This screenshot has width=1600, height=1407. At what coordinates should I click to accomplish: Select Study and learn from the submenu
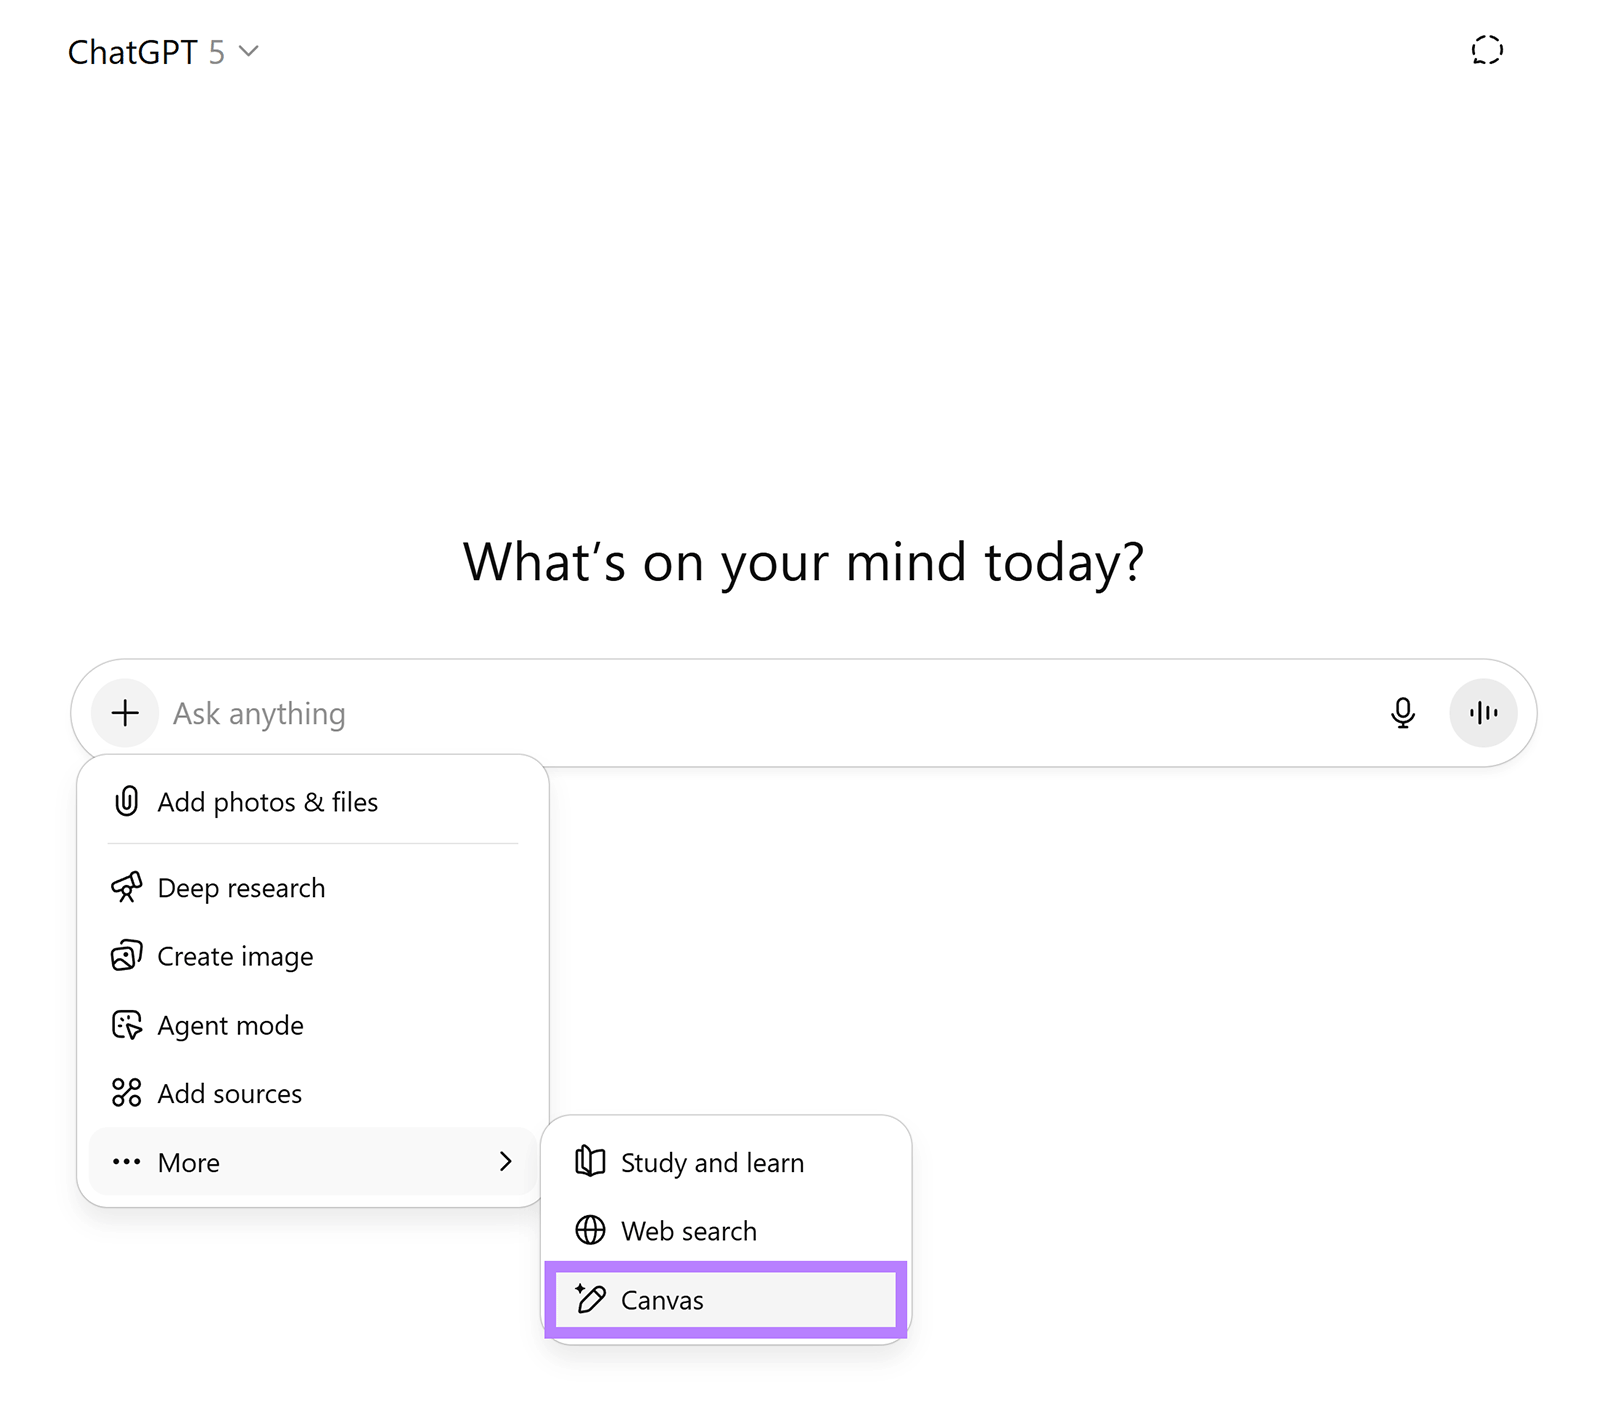[x=712, y=1162]
